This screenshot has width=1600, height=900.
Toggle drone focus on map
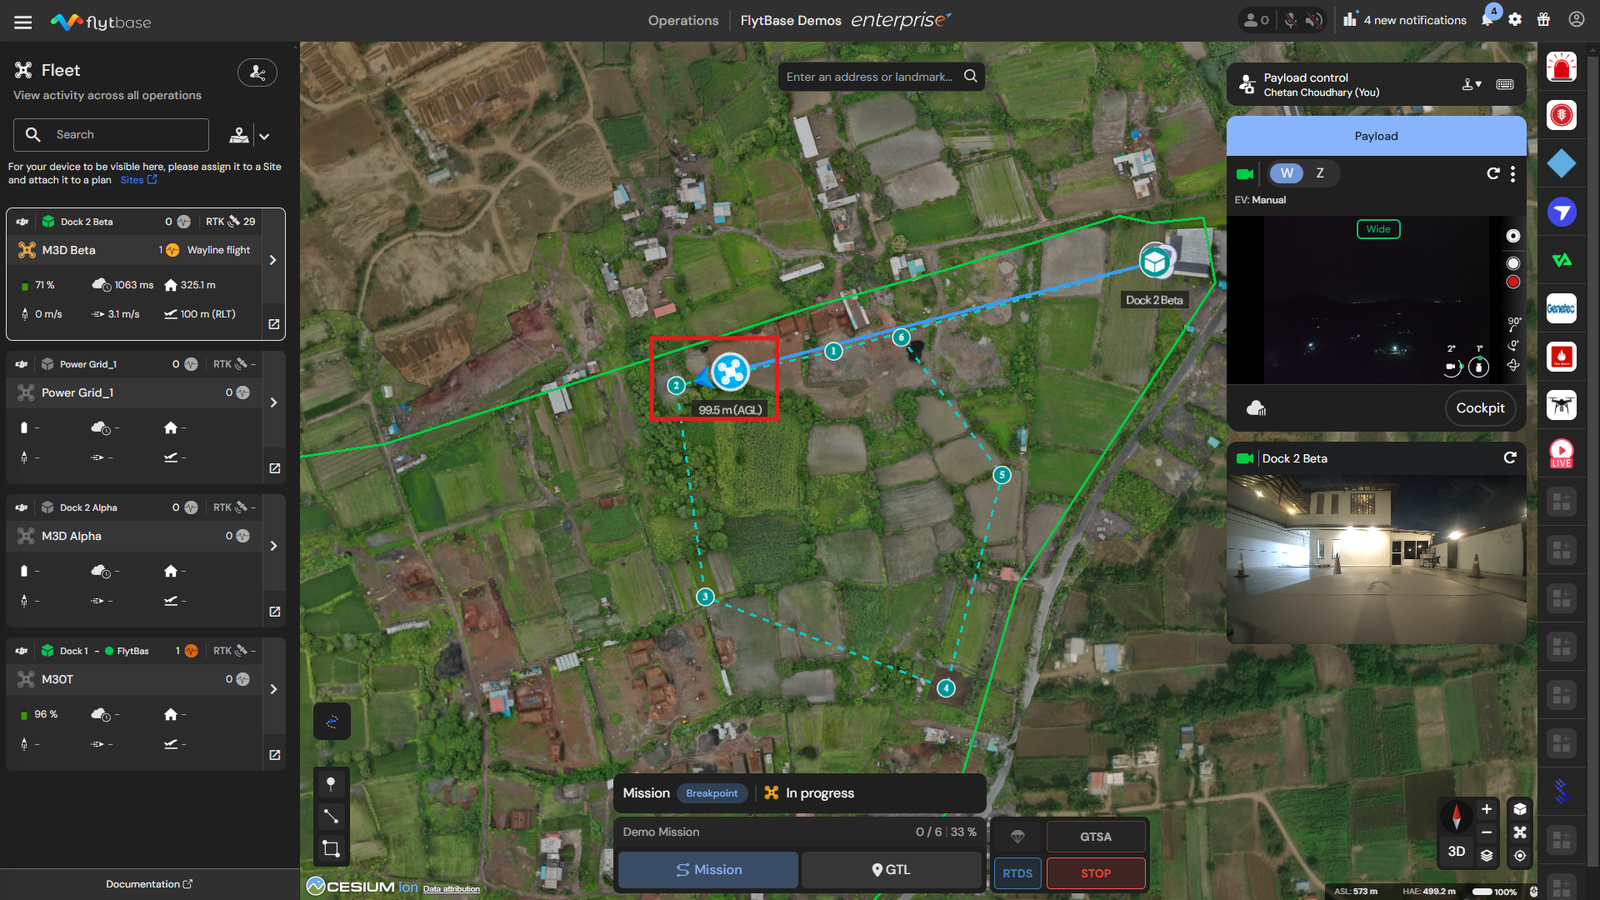pyautogui.click(x=1520, y=832)
